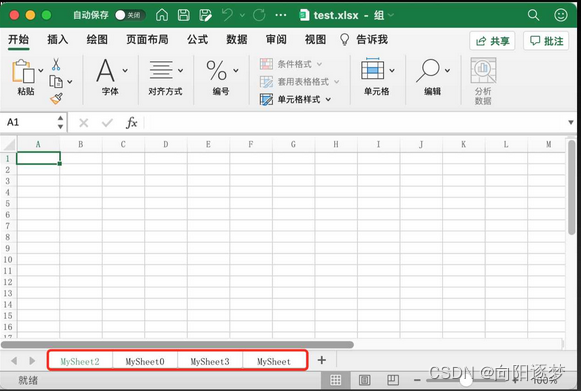
Task: Undo the last action
Action: click(227, 15)
